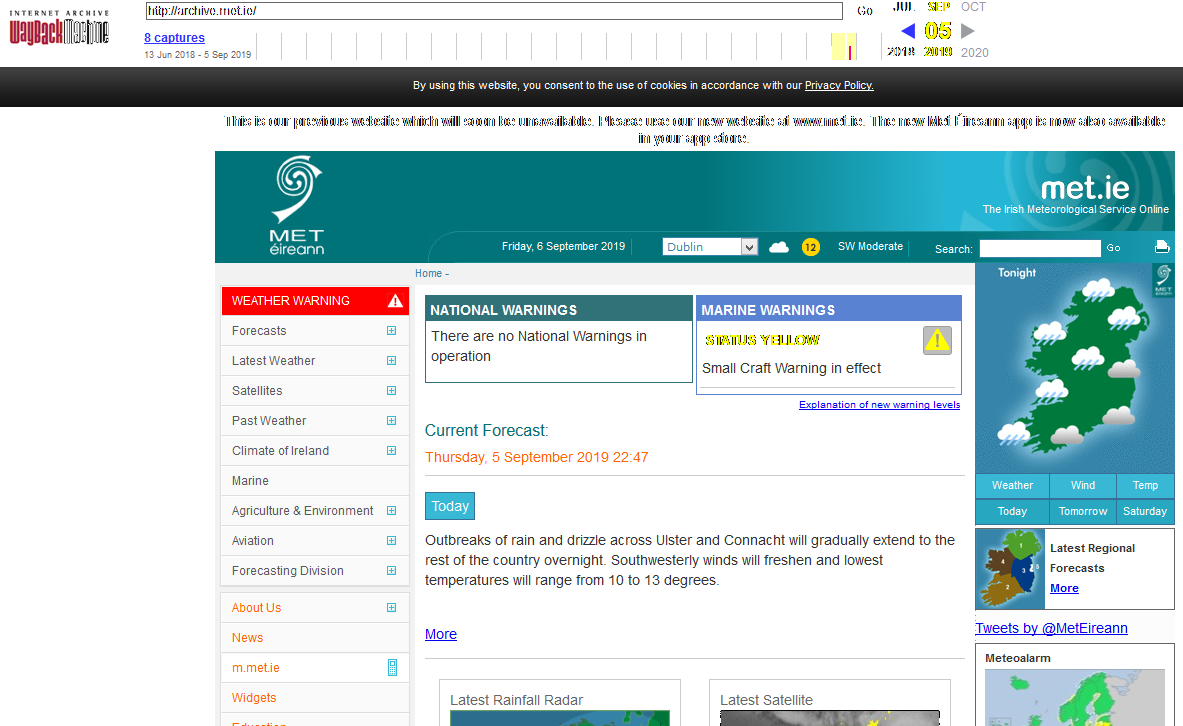Click the Met Éireann swirl logo
Viewport: 1183px width, 726px height.
(298, 205)
